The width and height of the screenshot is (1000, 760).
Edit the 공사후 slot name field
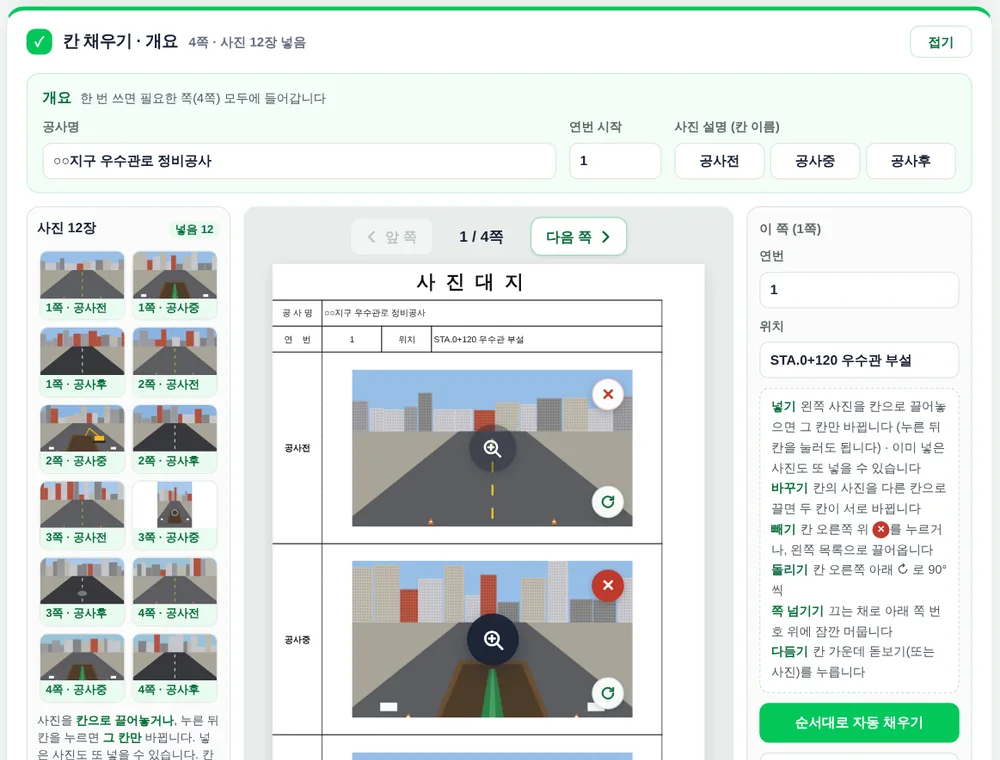pos(911,161)
